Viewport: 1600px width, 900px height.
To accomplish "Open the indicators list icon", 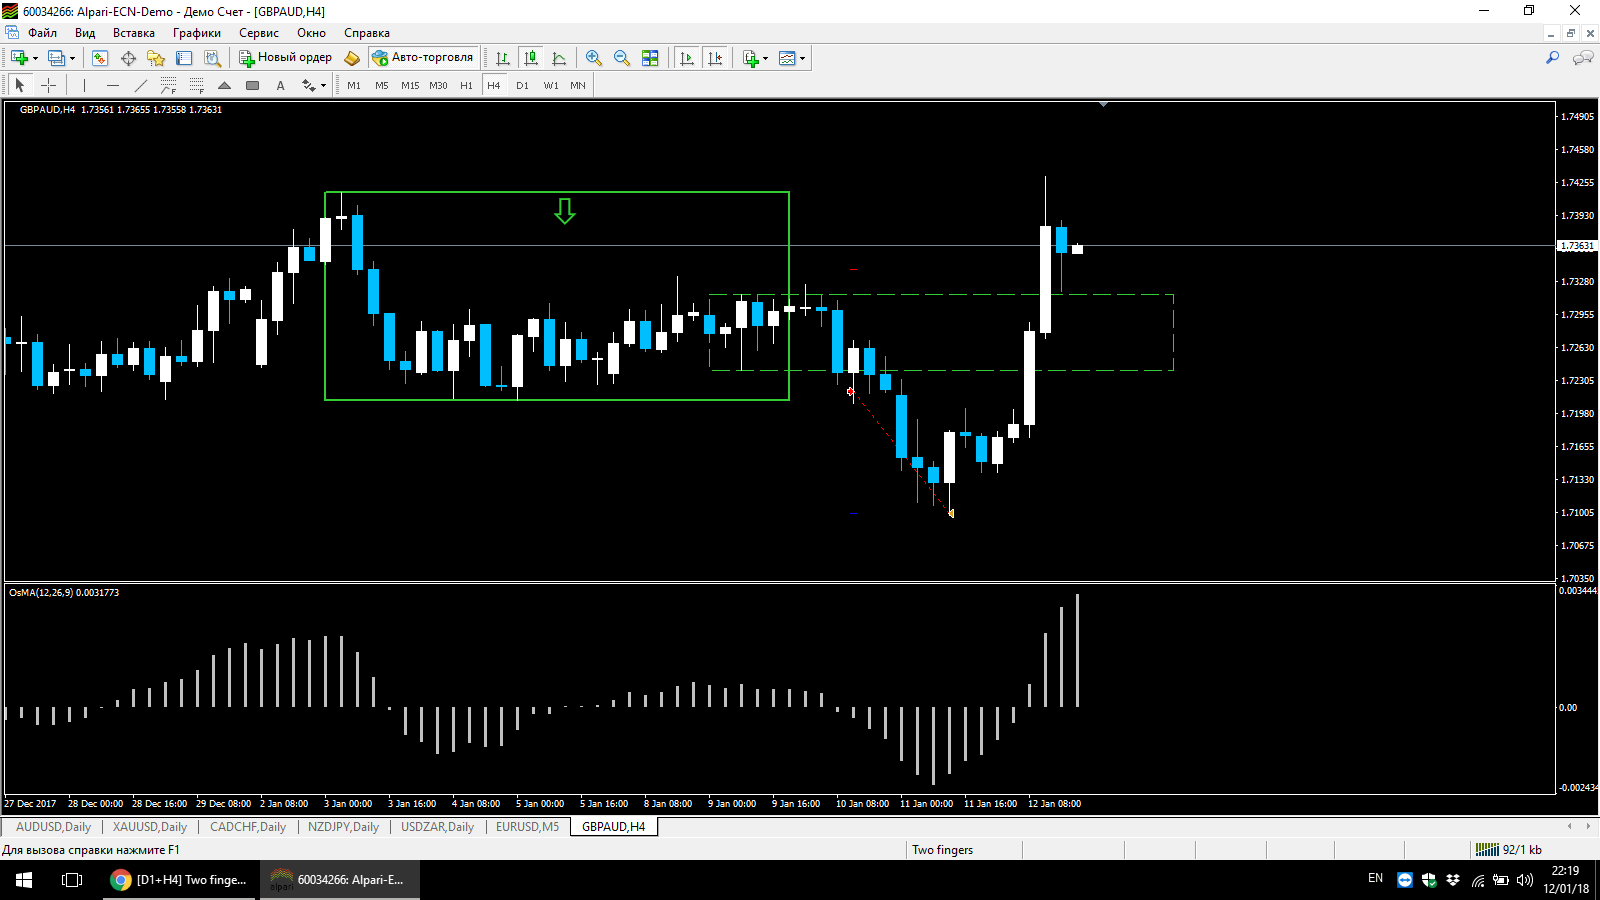I will 751,58.
